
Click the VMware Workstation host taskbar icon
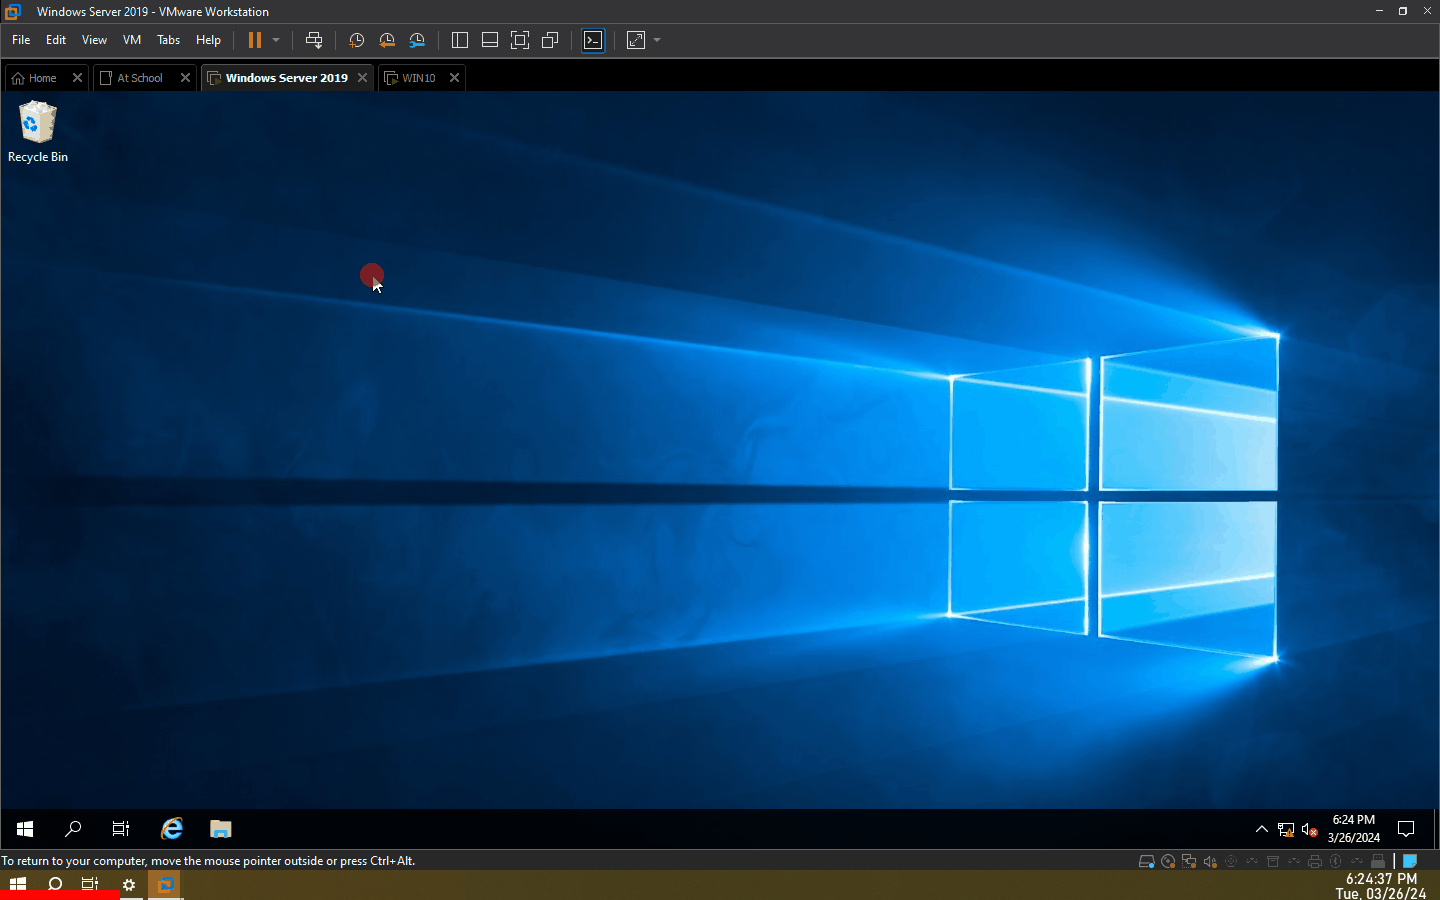point(166,884)
